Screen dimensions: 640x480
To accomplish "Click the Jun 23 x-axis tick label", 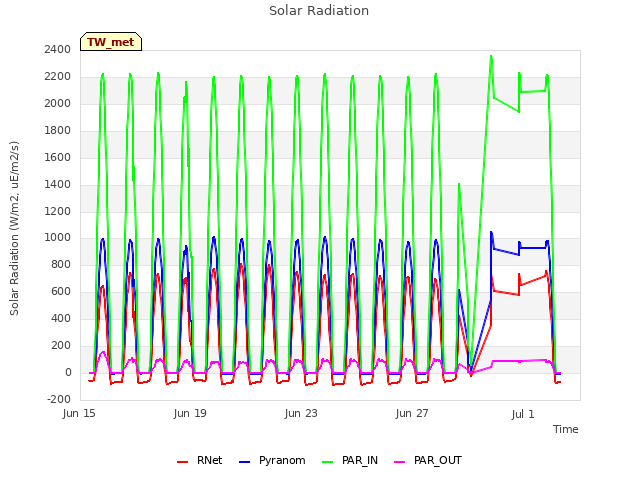I will click(x=301, y=413).
